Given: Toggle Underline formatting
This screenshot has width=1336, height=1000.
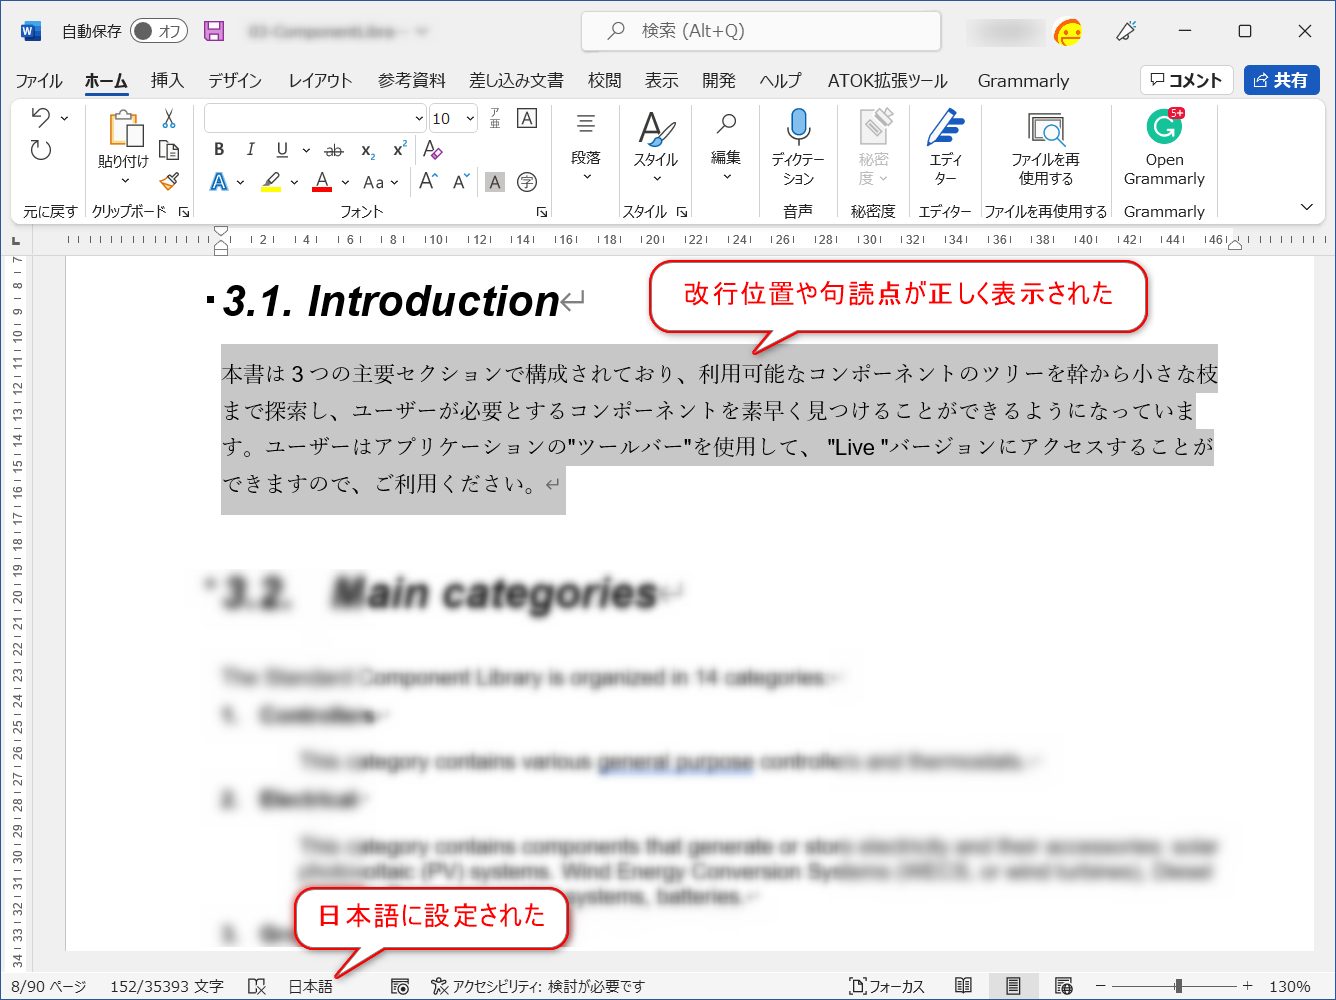Looking at the screenshot, I should click(282, 150).
